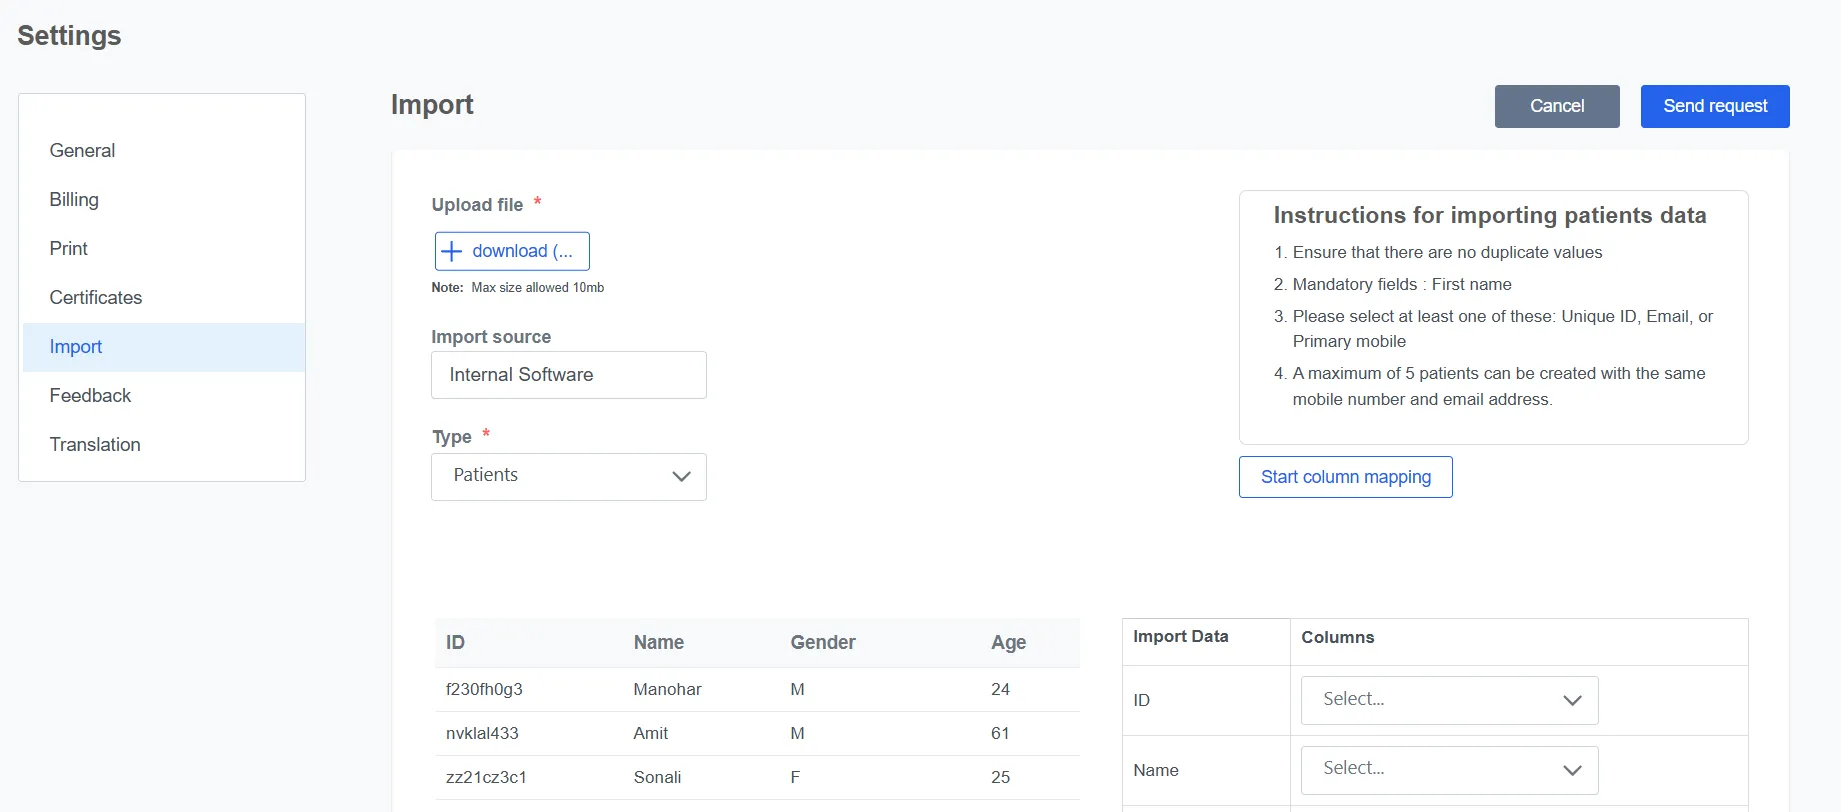The image size is (1841, 812).
Task: Expand the Name column mapping Select dropdown
Action: [x=1449, y=770]
